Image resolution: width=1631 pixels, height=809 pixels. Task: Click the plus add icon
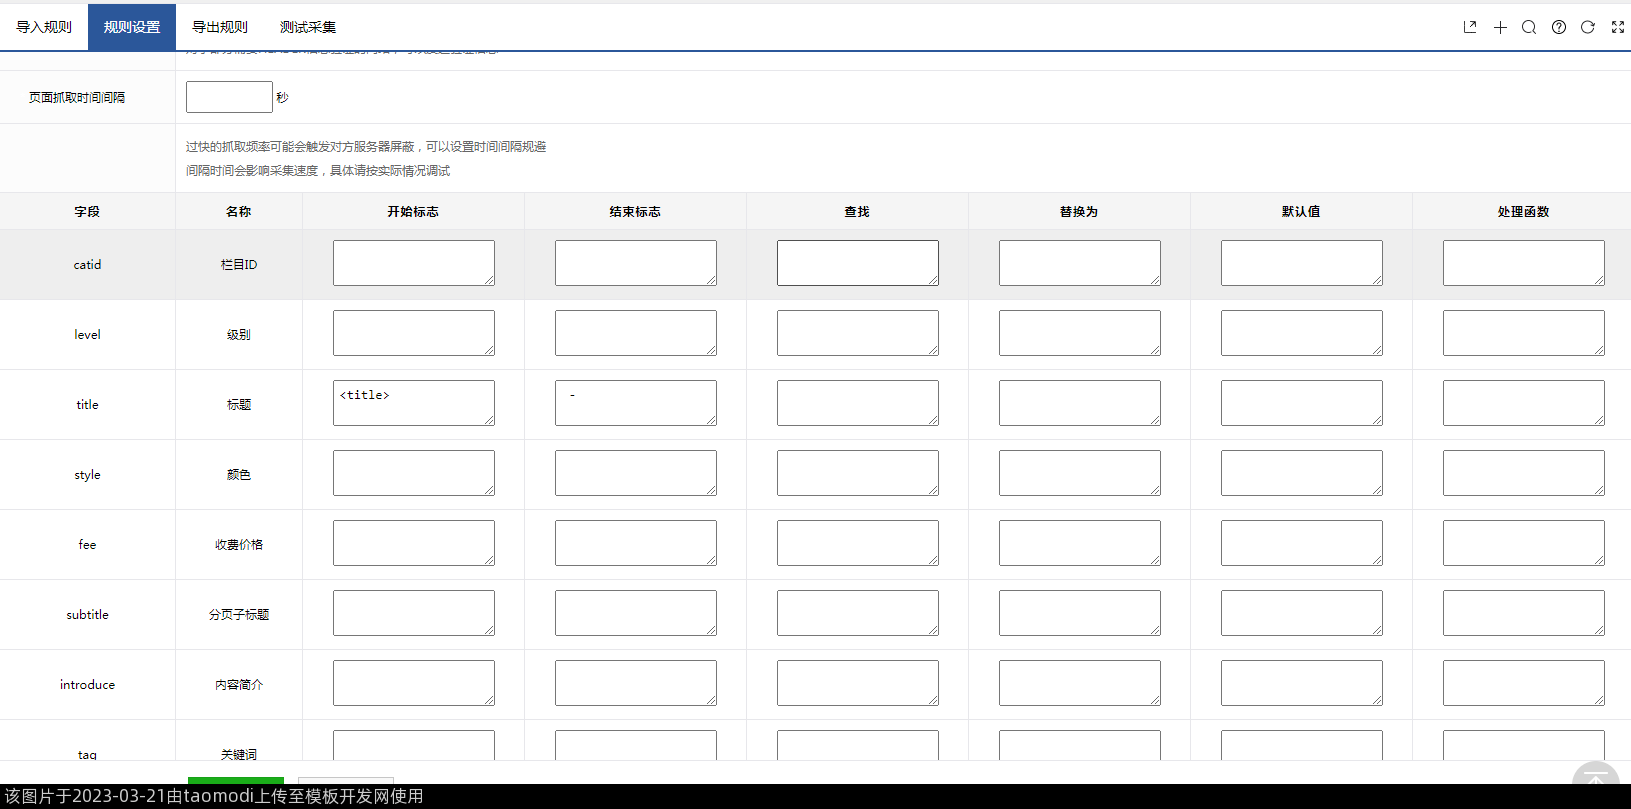pyautogui.click(x=1500, y=27)
